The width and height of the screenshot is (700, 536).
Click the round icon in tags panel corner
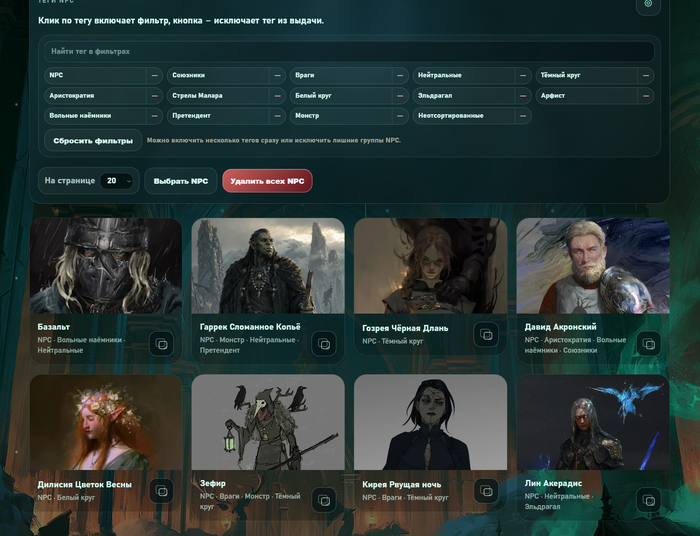coord(648,4)
